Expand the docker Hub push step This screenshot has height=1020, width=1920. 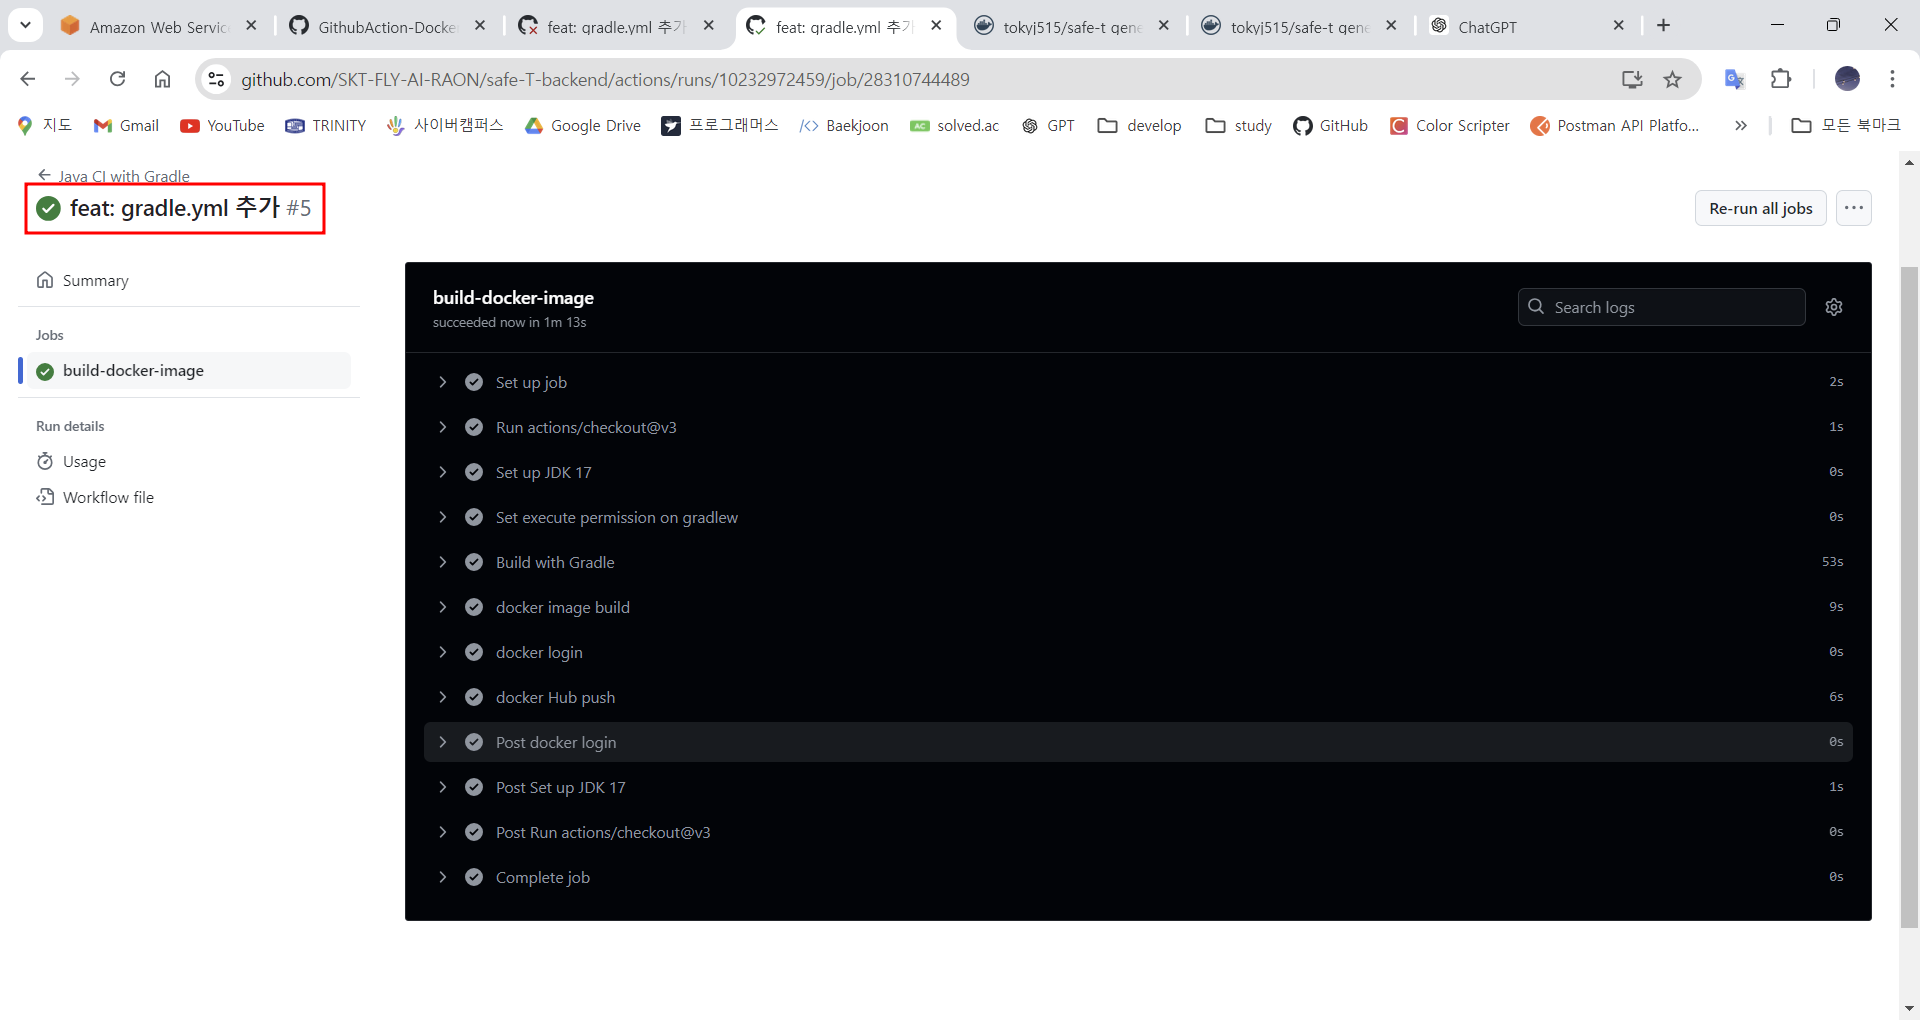[443, 696]
